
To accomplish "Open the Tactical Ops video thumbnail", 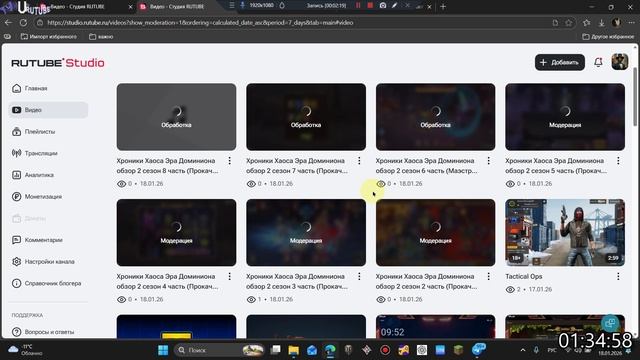I will (x=565, y=232).
